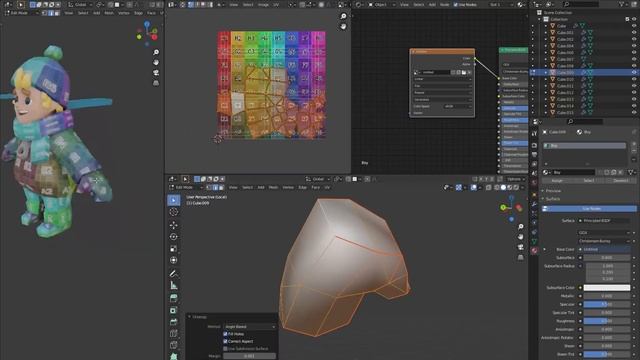Select the Scale tool in bottom viewport toolbar

[173, 249]
